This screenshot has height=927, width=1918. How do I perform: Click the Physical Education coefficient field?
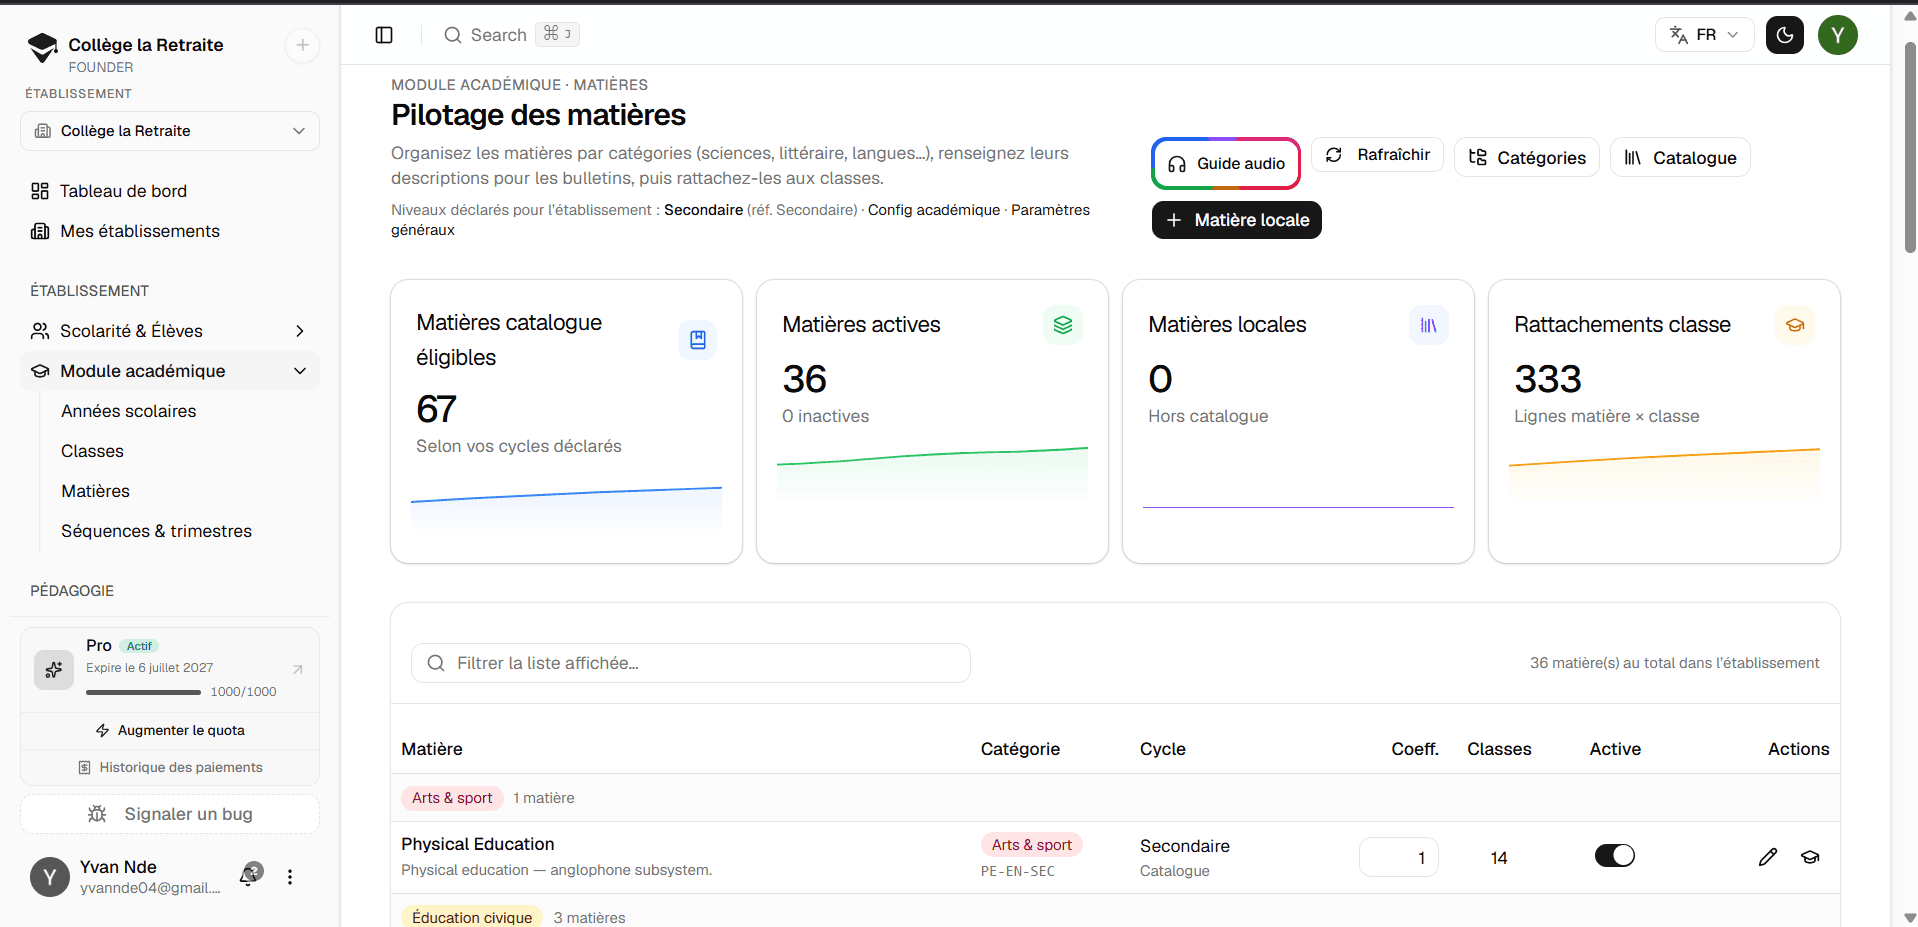tap(1398, 857)
